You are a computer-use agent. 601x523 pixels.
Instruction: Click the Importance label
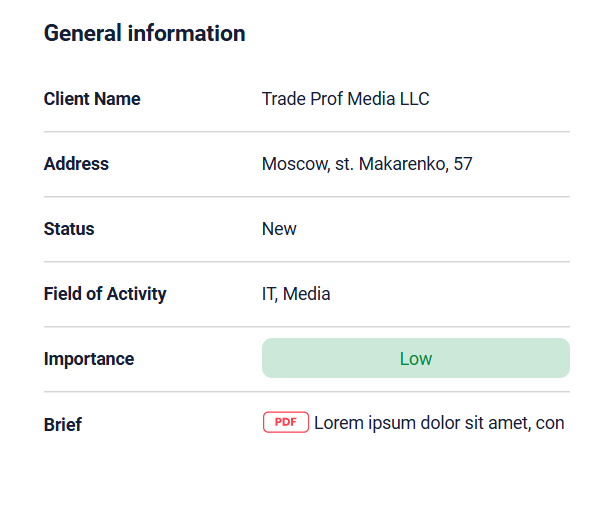click(x=89, y=359)
